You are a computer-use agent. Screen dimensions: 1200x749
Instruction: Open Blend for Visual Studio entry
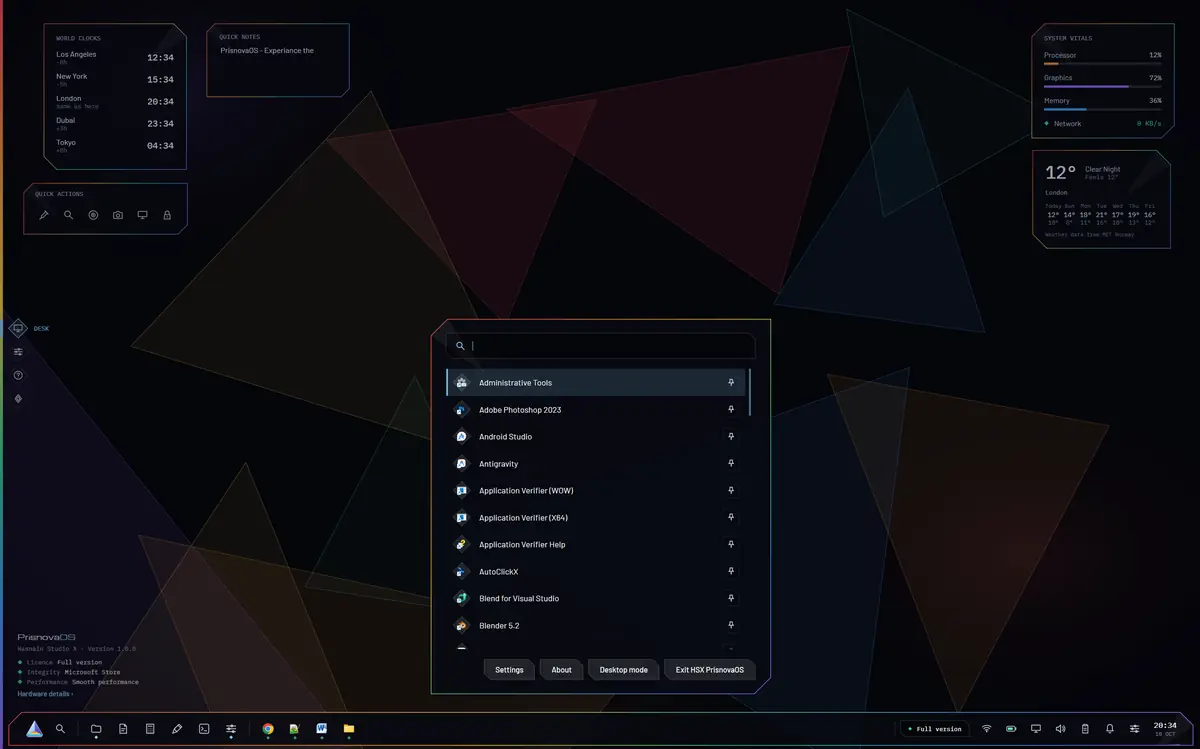coord(596,598)
